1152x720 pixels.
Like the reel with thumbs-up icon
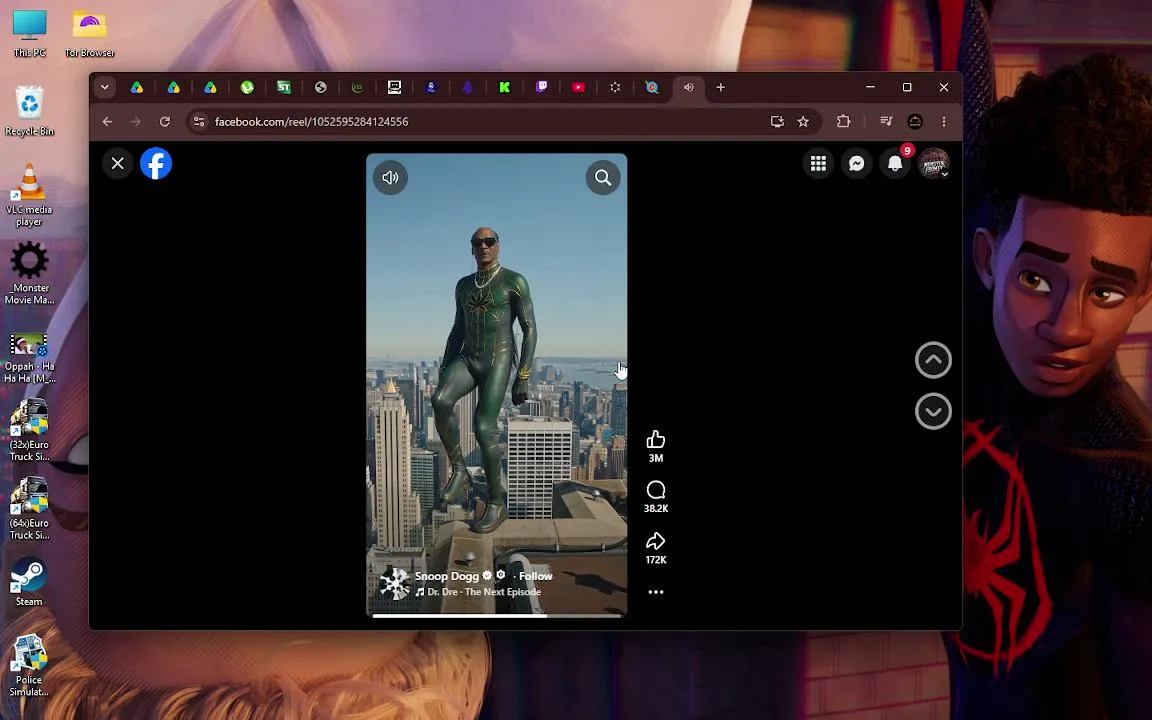point(655,439)
